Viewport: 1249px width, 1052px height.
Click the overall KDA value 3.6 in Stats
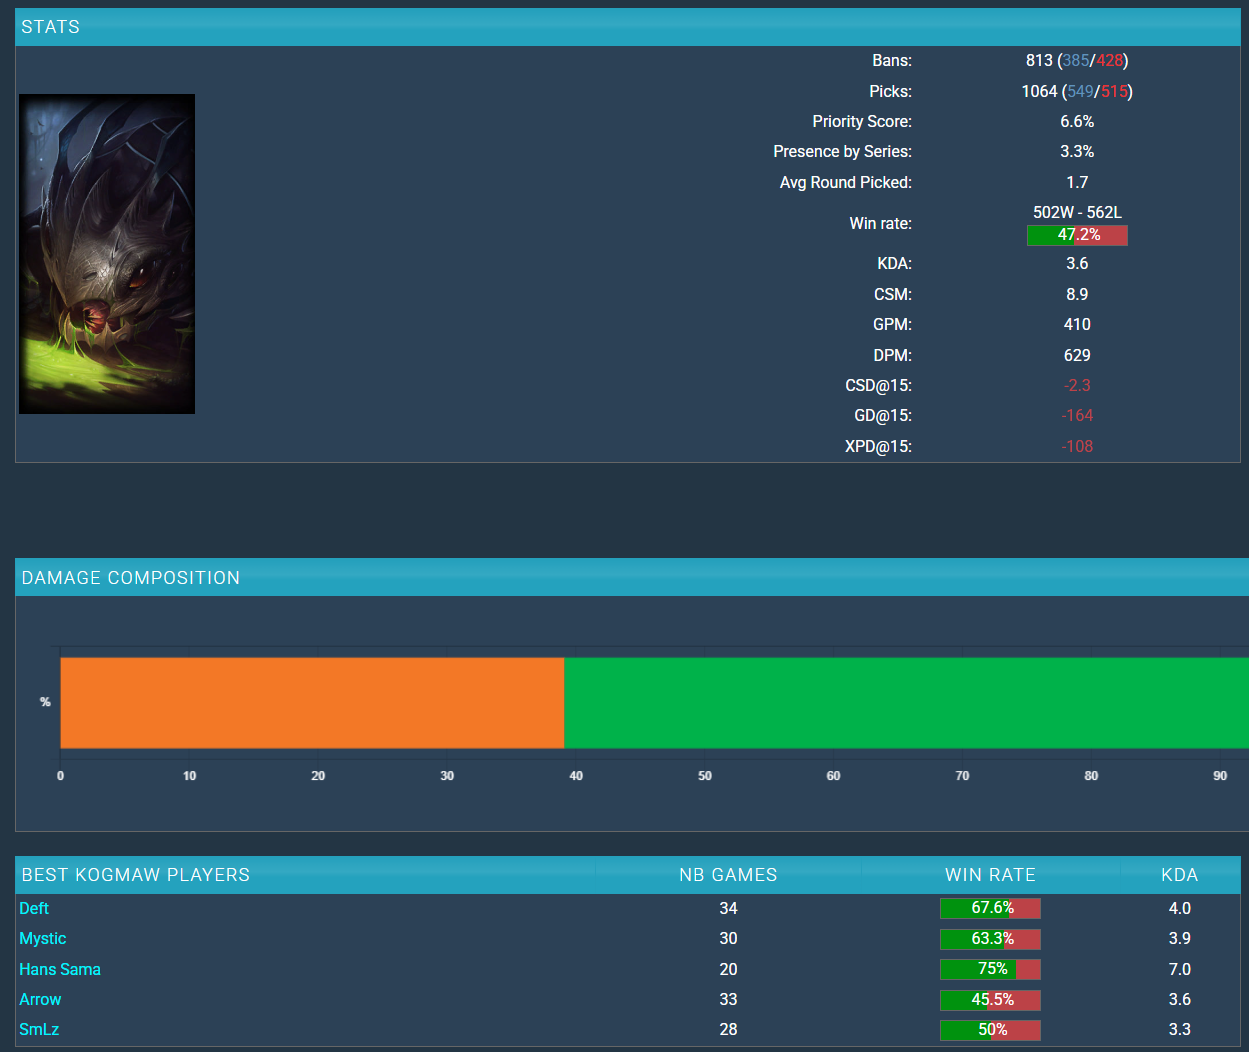pyautogui.click(x=1077, y=263)
